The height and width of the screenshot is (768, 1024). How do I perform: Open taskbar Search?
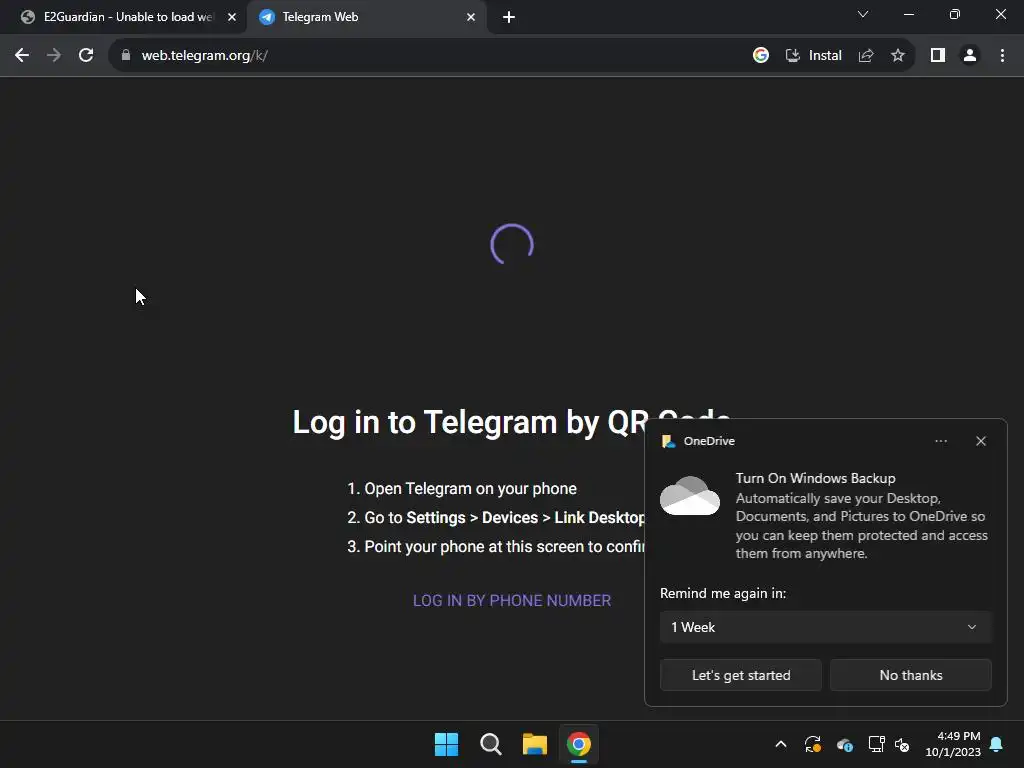tap(490, 744)
